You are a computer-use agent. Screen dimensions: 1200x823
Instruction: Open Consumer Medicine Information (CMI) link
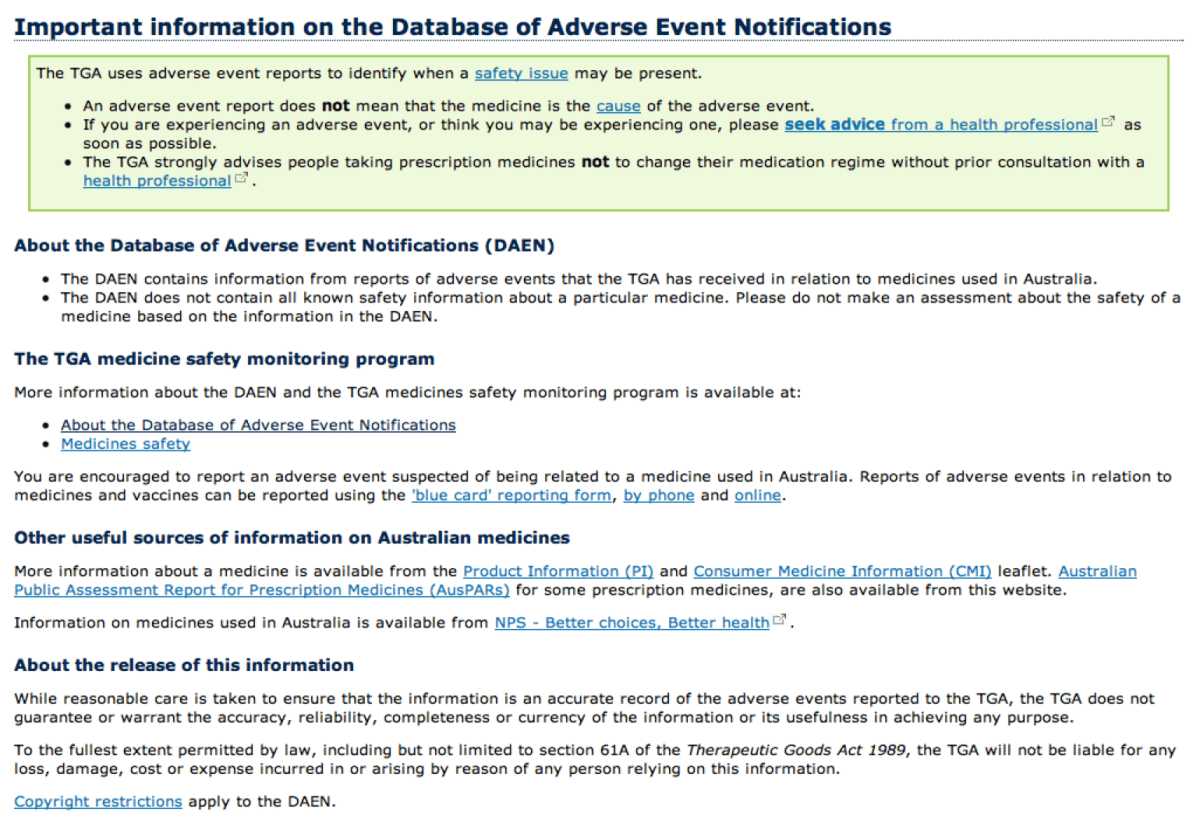tap(842, 571)
